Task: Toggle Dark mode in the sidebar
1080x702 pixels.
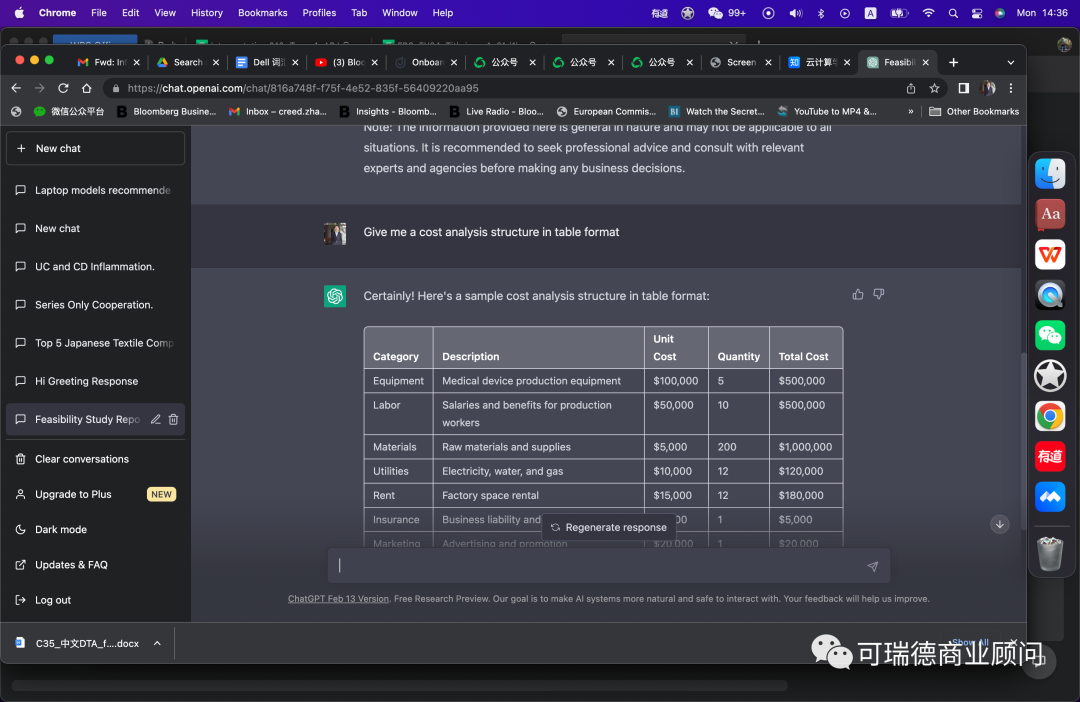Action: tap(95, 529)
